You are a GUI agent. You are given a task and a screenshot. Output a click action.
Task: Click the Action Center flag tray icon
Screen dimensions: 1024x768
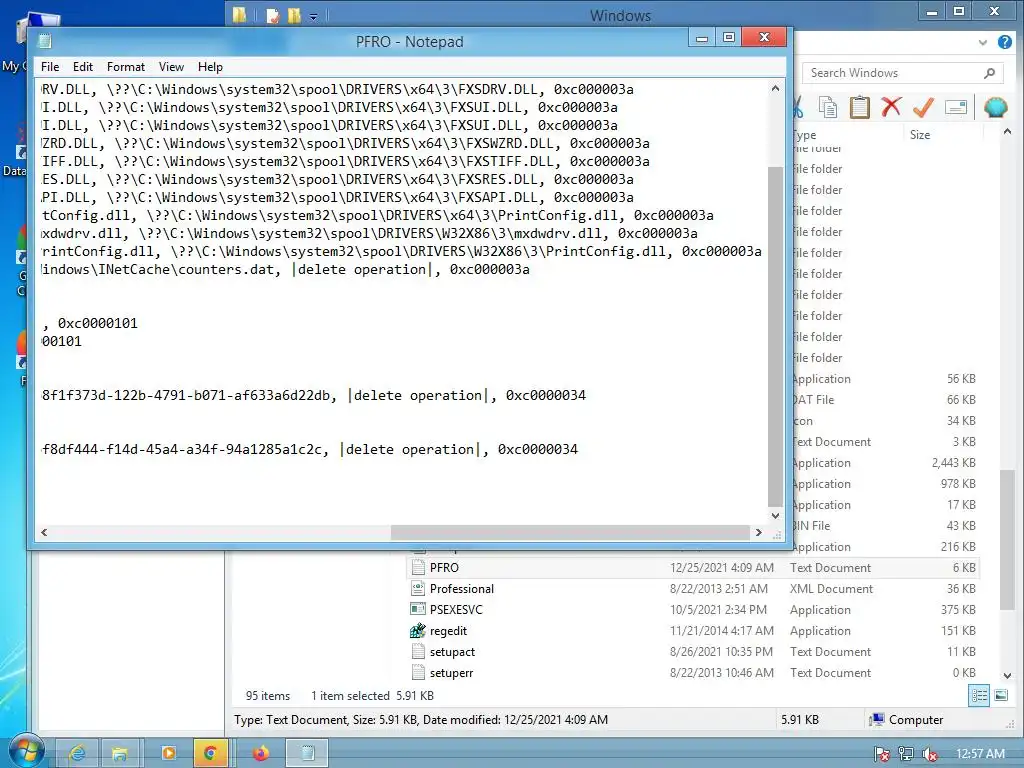click(882, 754)
